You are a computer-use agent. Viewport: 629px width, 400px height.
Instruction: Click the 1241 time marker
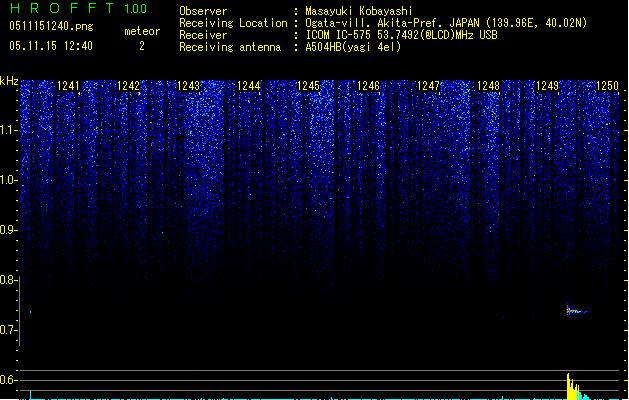click(68, 86)
